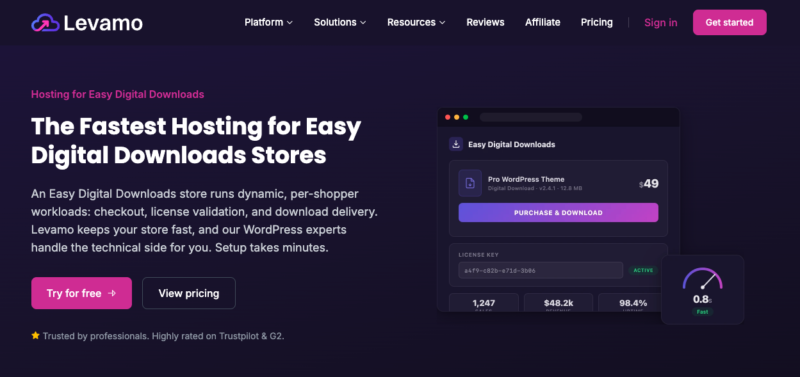
Task: Click The Fastest Hosting main headline
Action: click(196, 141)
